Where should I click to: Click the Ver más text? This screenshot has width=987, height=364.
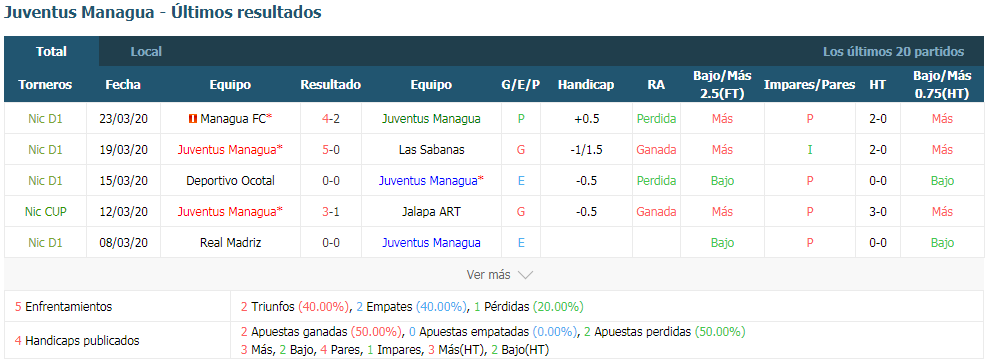click(488, 275)
